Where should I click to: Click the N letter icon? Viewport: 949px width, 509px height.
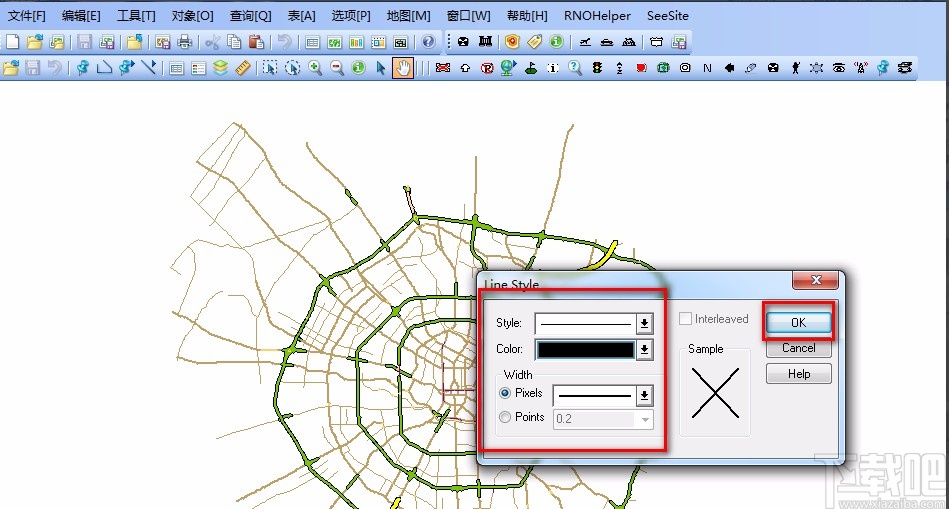(707, 68)
